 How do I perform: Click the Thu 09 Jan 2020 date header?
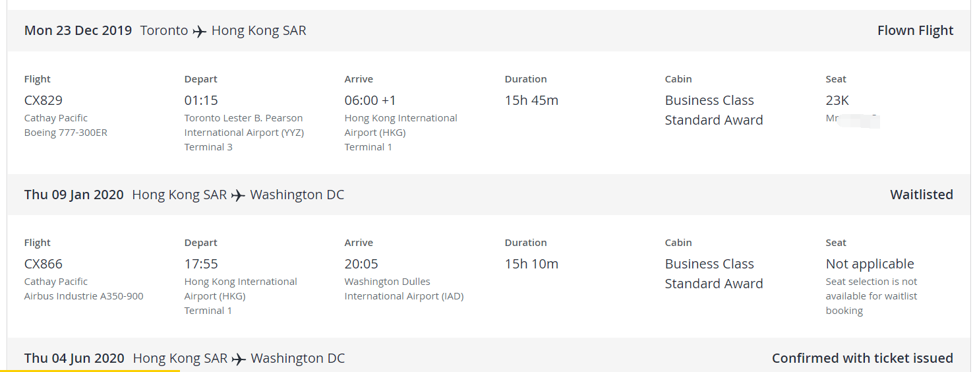tap(74, 195)
